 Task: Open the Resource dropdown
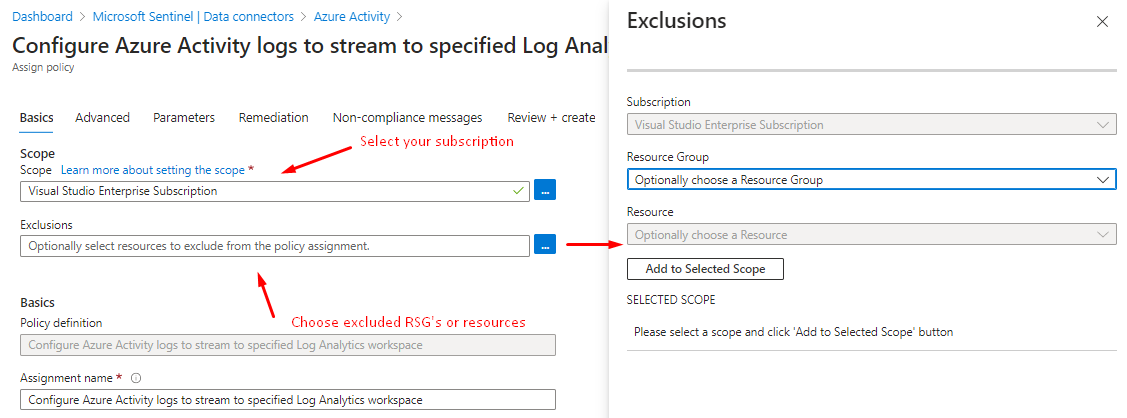[871, 235]
